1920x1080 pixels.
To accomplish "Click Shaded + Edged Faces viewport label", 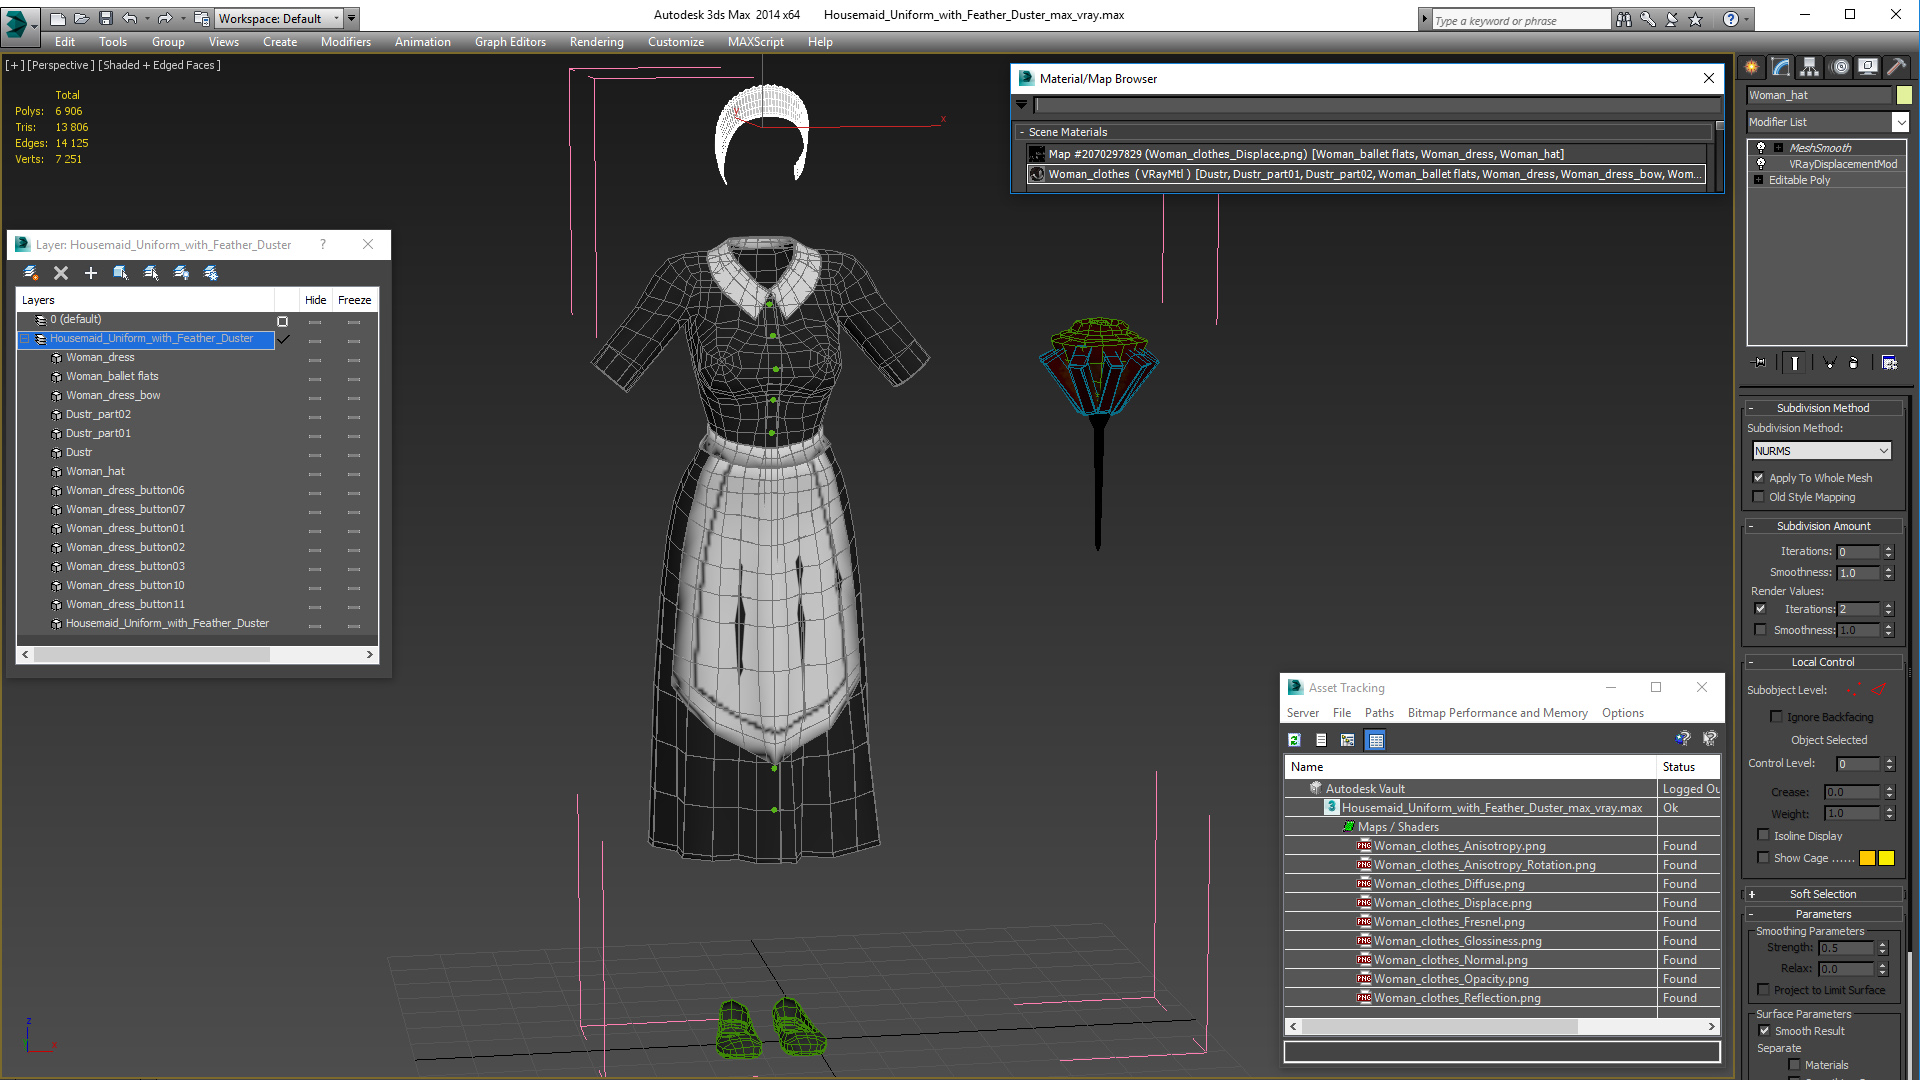I will 160,65.
